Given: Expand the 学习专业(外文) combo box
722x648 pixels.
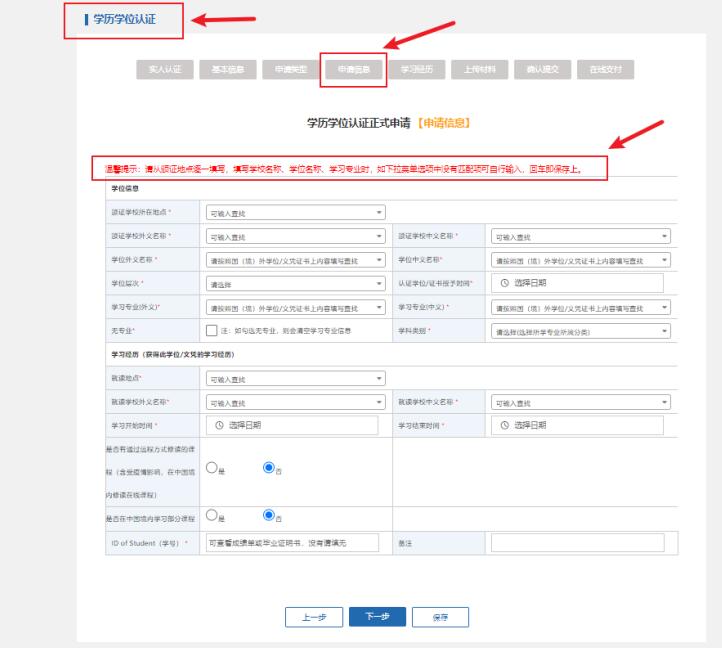Looking at the screenshot, I should click(x=296, y=308).
